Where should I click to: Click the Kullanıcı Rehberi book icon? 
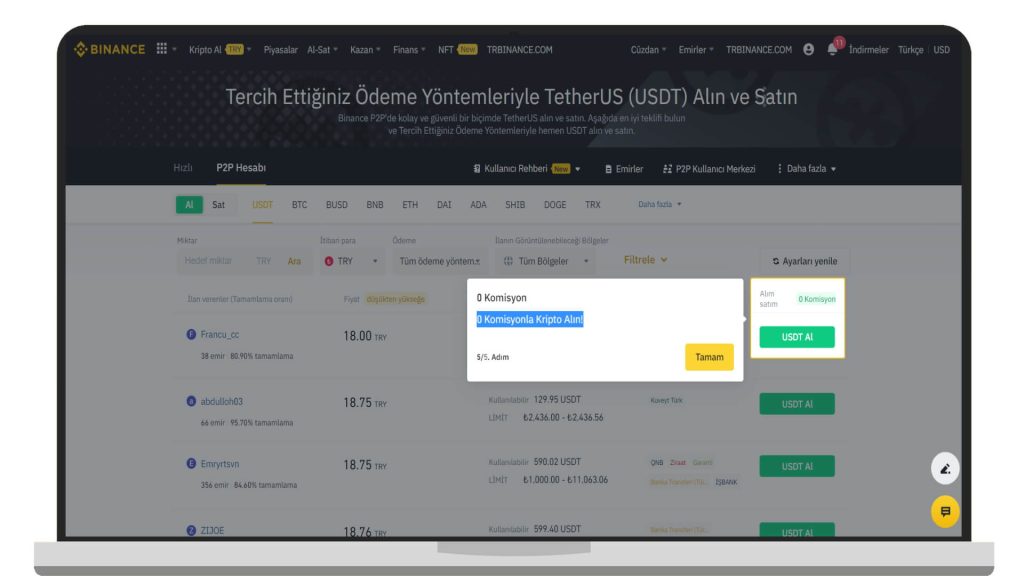coord(477,169)
